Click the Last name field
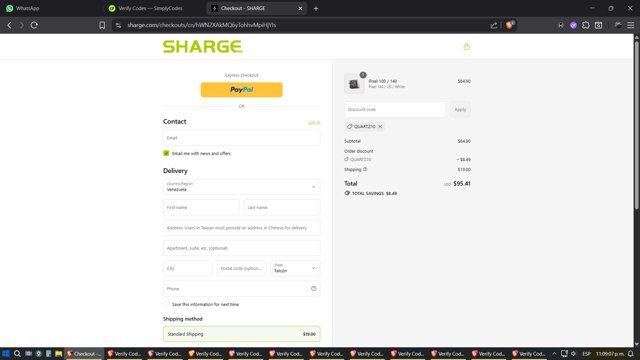This screenshot has height=360, width=640. [282, 207]
